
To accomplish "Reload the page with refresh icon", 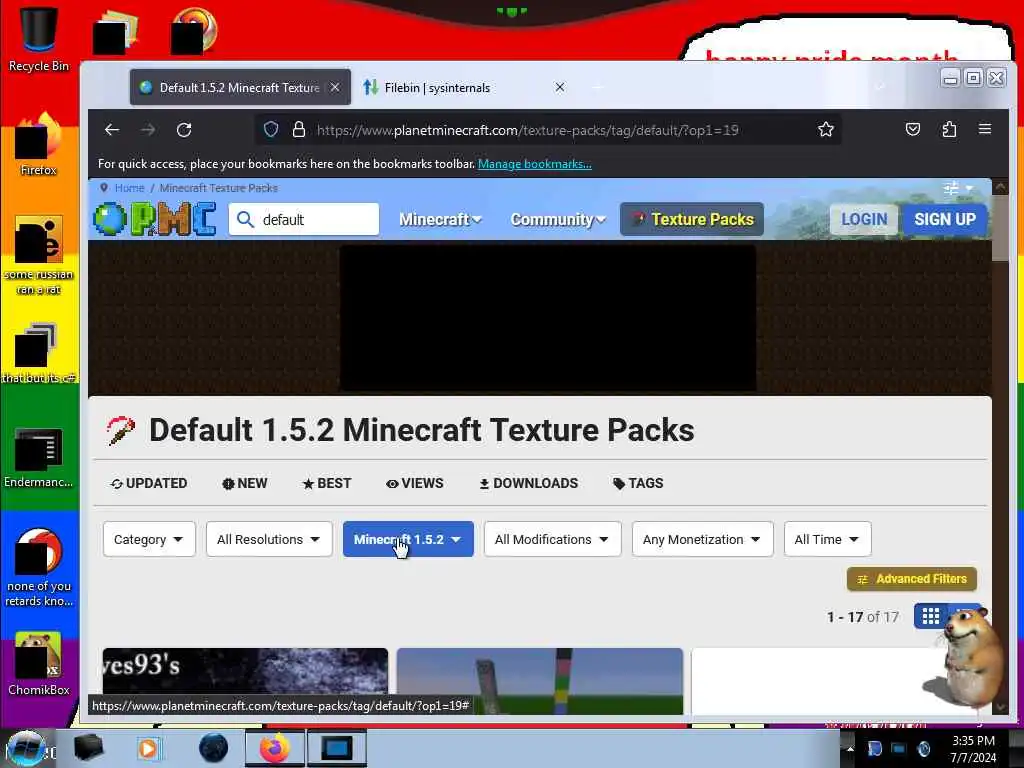I will point(184,129).
